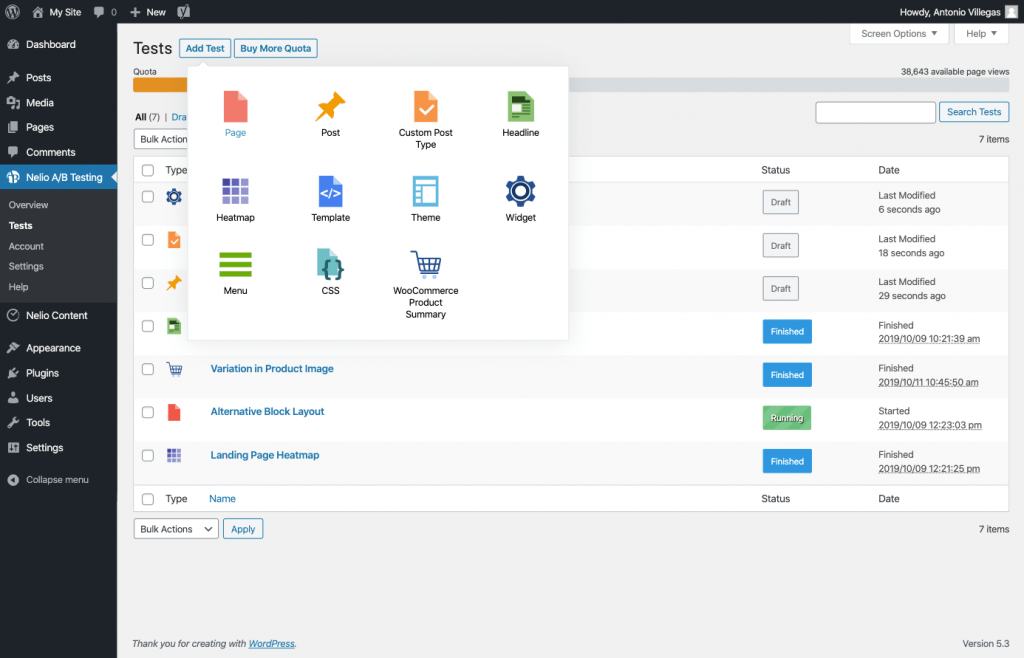
Task: Open My Site from admin bar
Action: point(56,12)
